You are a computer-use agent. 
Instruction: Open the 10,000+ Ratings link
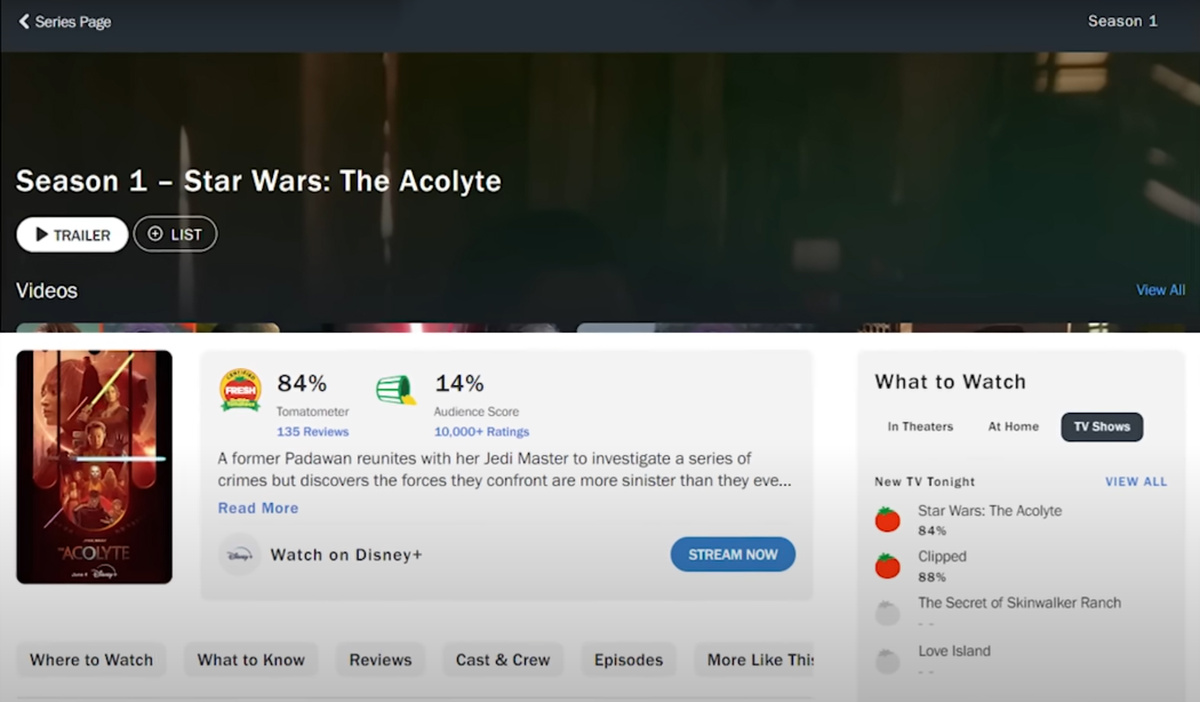click(481, 432)
